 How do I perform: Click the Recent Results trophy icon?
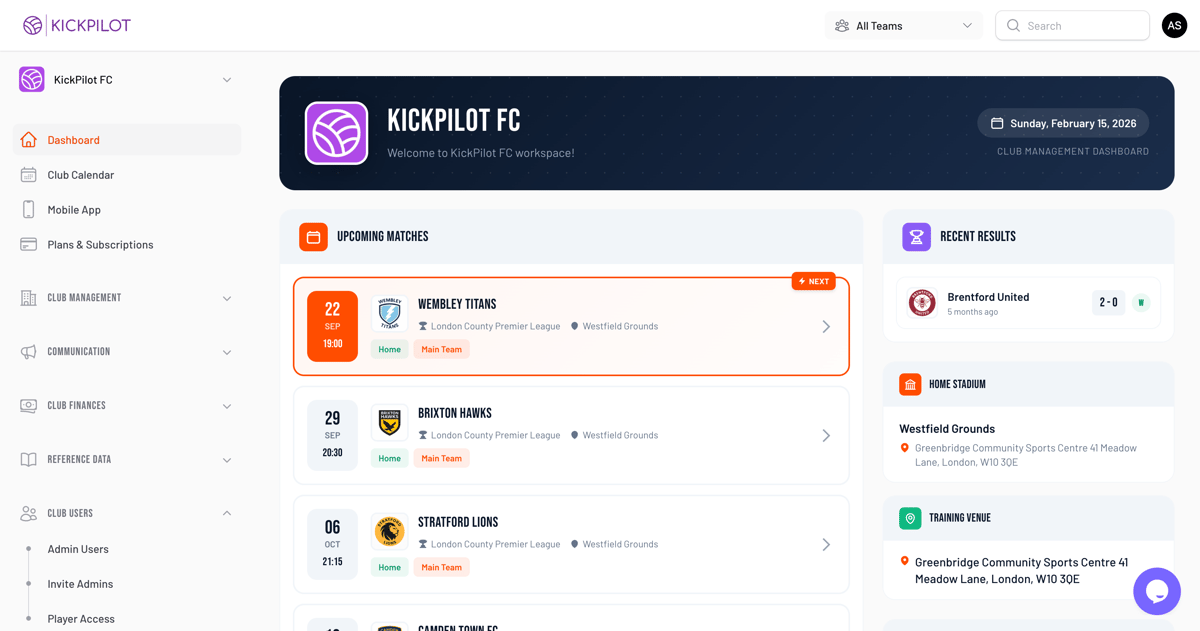tap(916, 236)
